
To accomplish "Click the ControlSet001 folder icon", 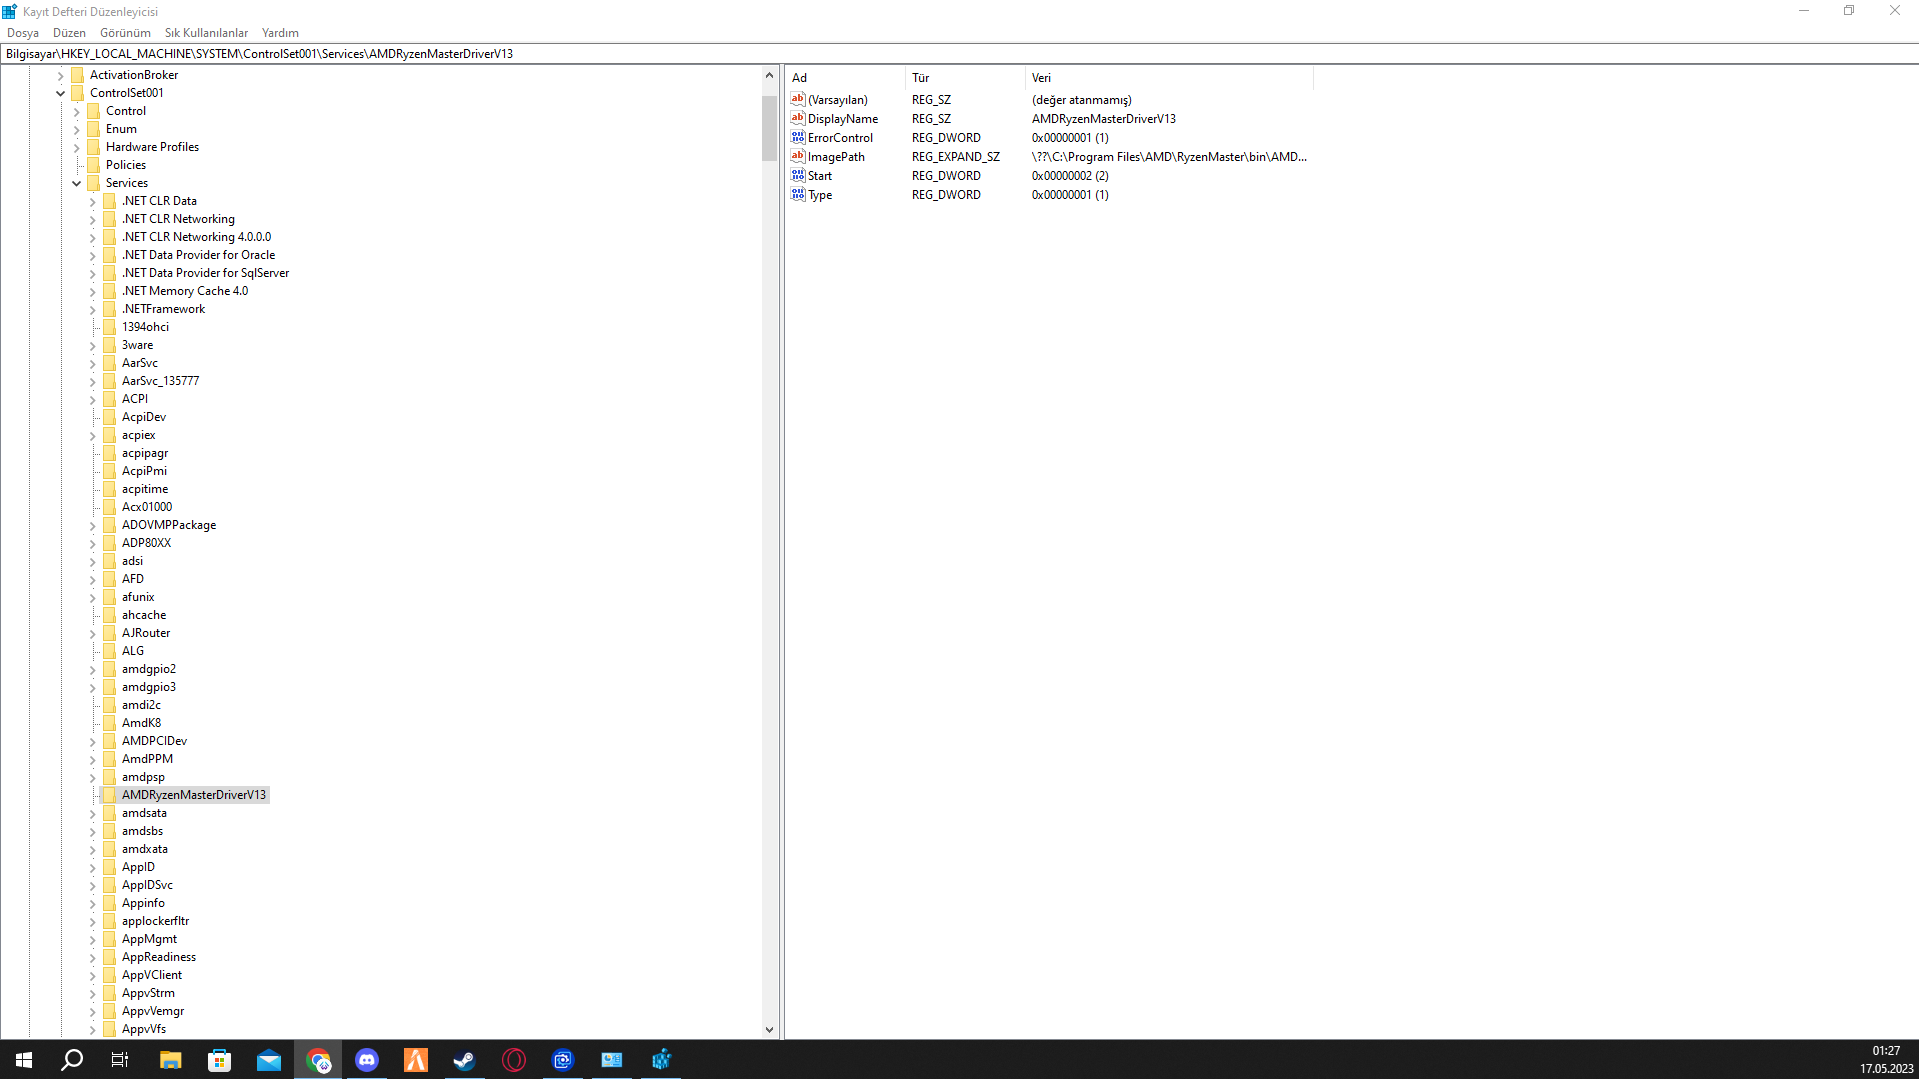I will pyautogui.click(x=78, y=93).
